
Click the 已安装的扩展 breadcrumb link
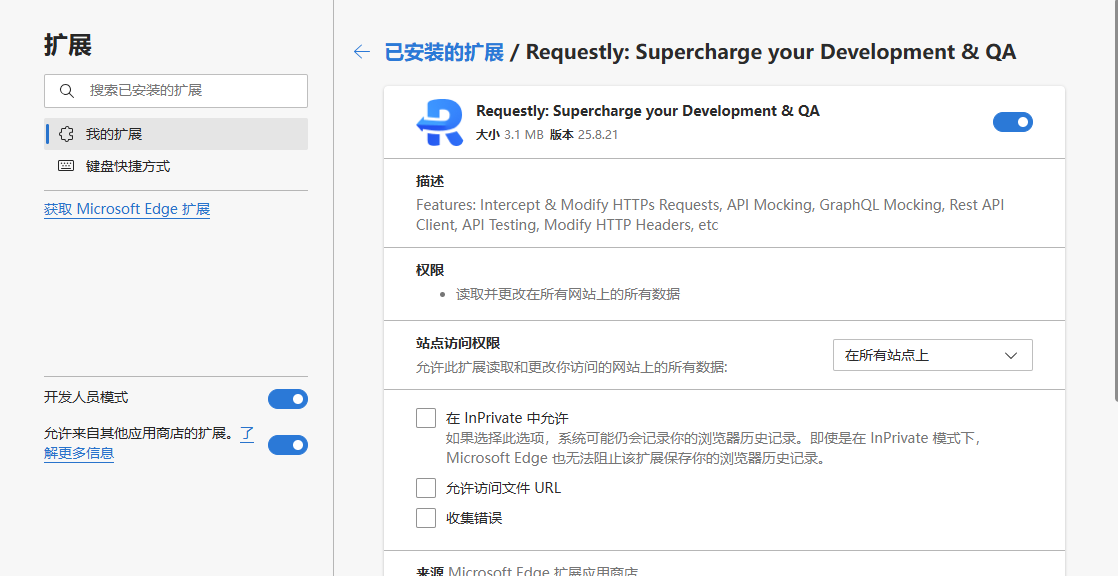click(x=444, y=52)
